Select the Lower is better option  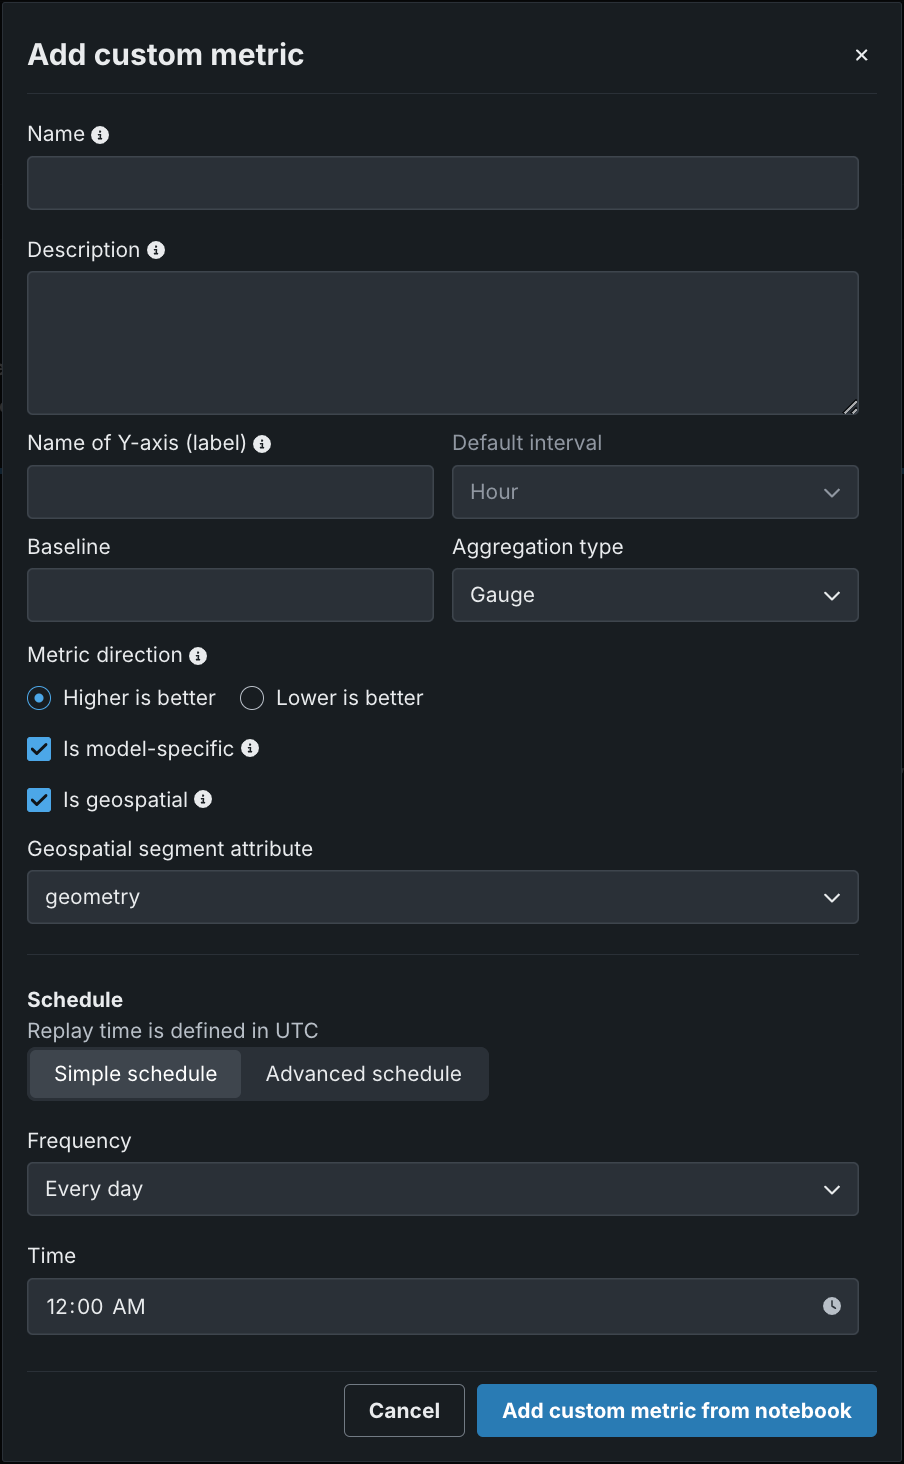click(252, 698)
